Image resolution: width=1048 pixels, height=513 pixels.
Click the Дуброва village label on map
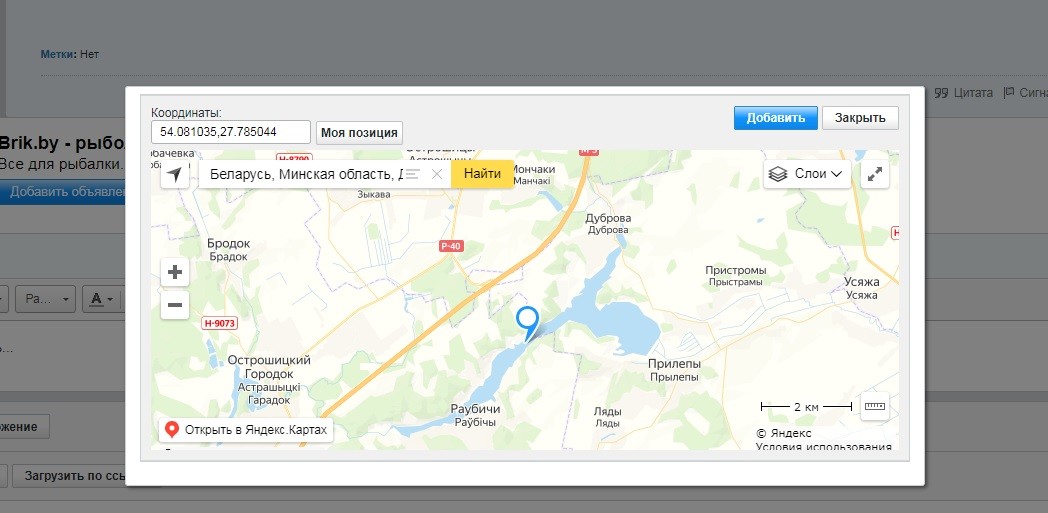608,218
